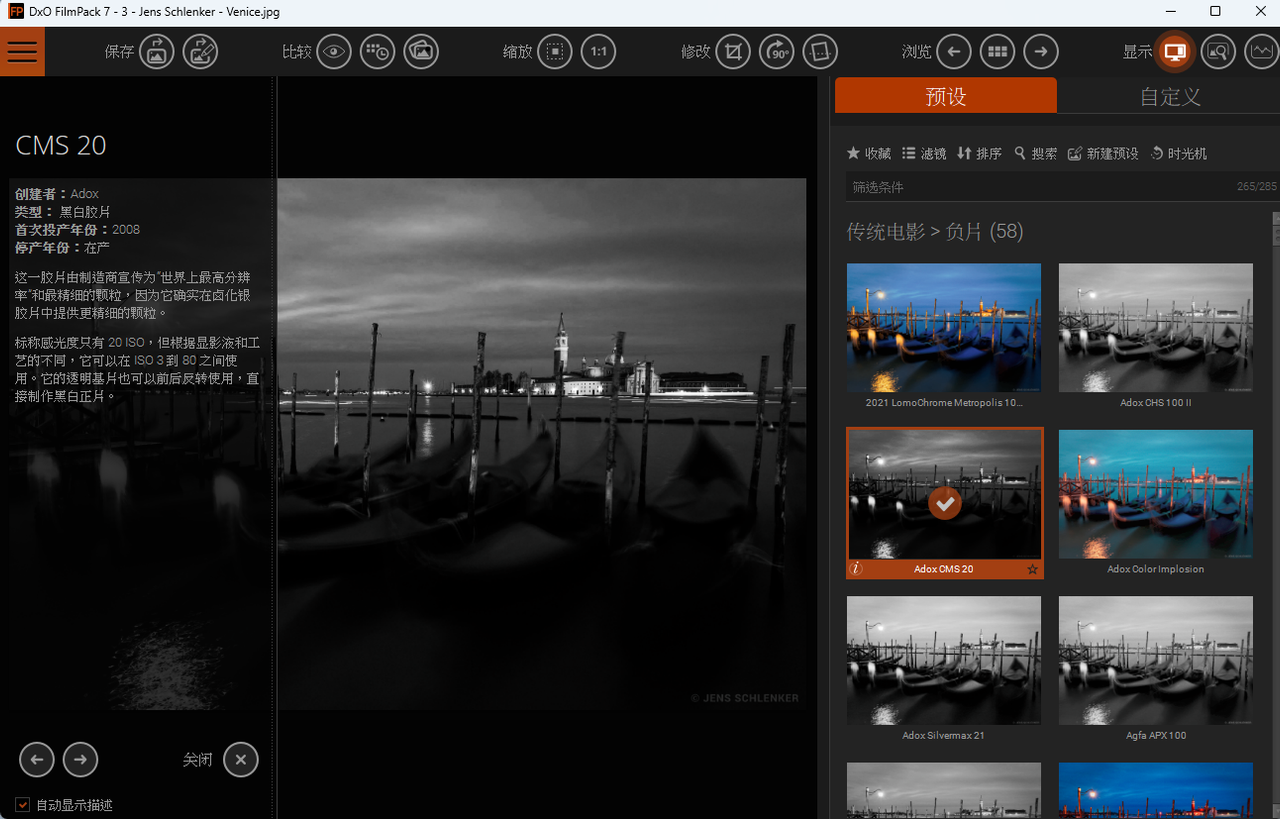
Task: Close the CMS 20 description panel
Action: coord(240,760)
